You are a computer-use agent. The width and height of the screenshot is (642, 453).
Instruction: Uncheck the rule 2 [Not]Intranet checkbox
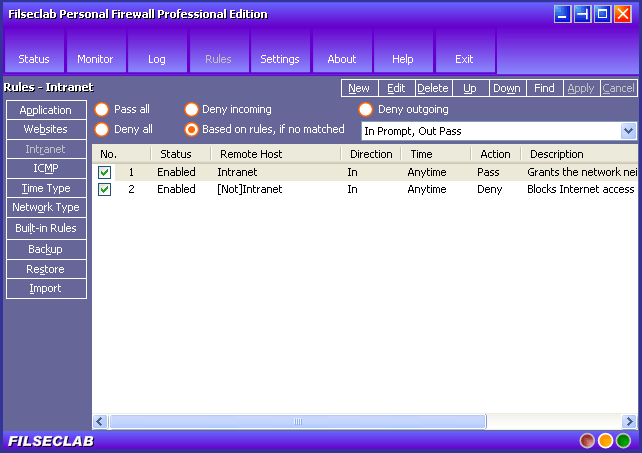[x=105, y=190]
